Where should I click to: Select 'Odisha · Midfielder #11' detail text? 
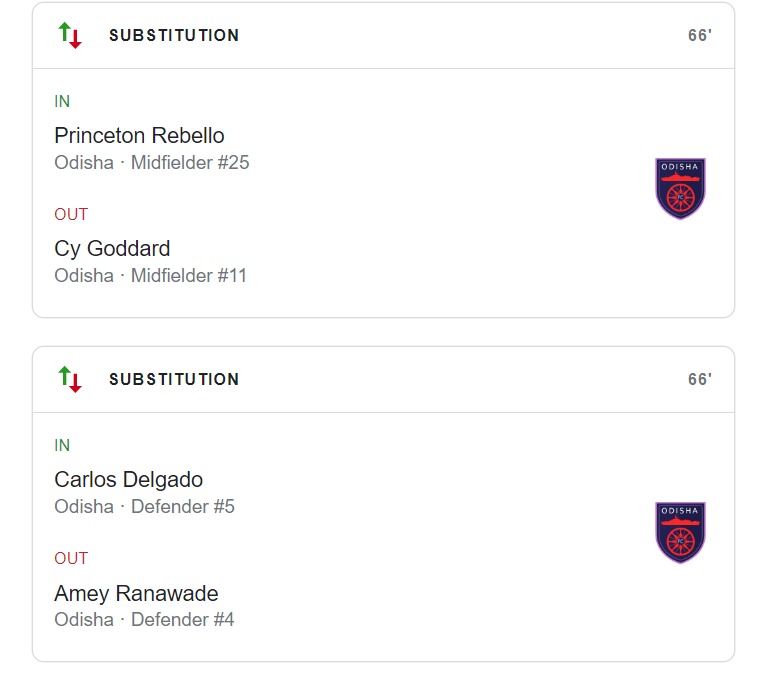tap(150, 276)
